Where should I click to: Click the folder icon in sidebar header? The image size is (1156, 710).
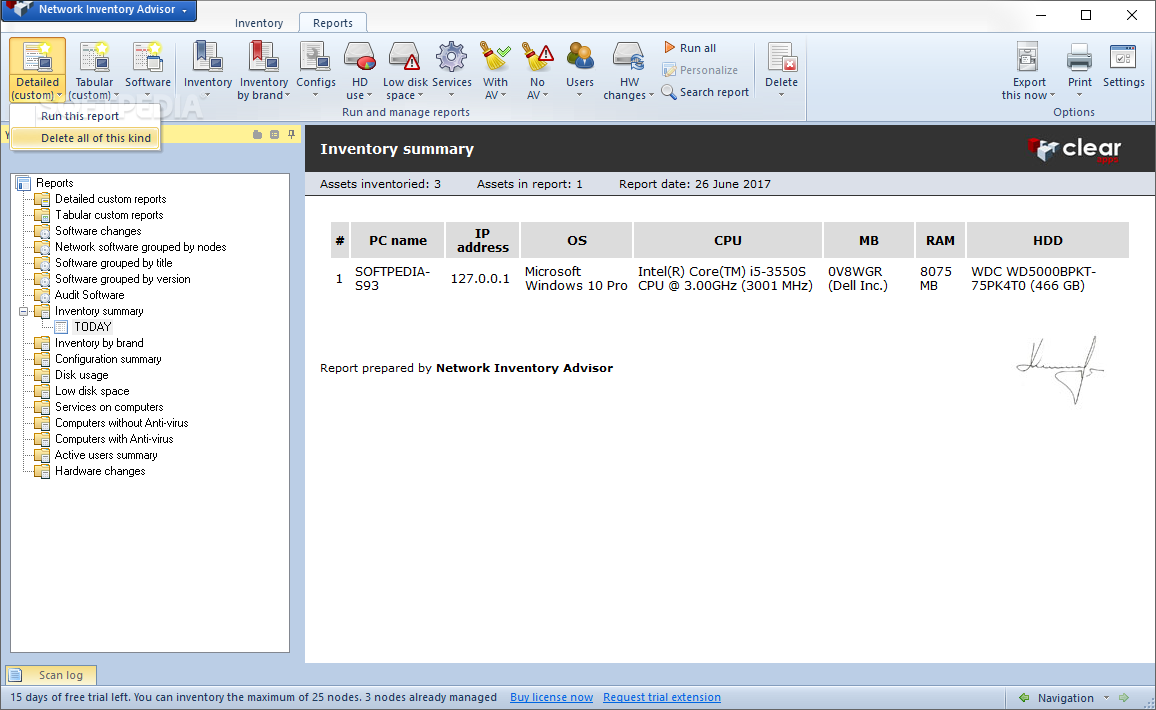coord(257,134)
